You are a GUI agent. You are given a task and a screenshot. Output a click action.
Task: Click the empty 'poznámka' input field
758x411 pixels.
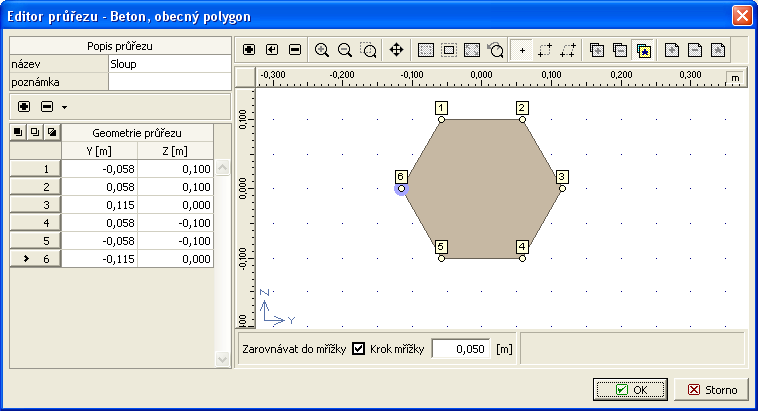[x=170, y=82]
